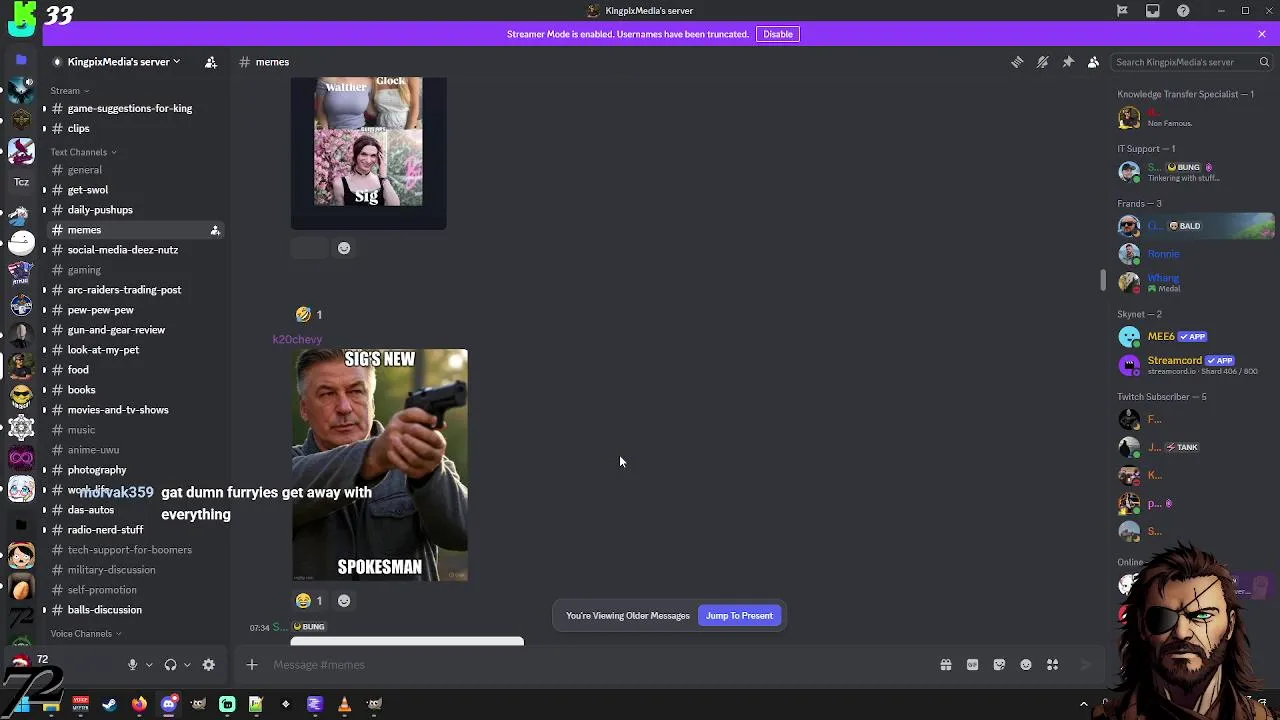Toggle the rolling-laugh reaction with count 1
Screen dimensions: 1280x720
[x=309, y=315]
